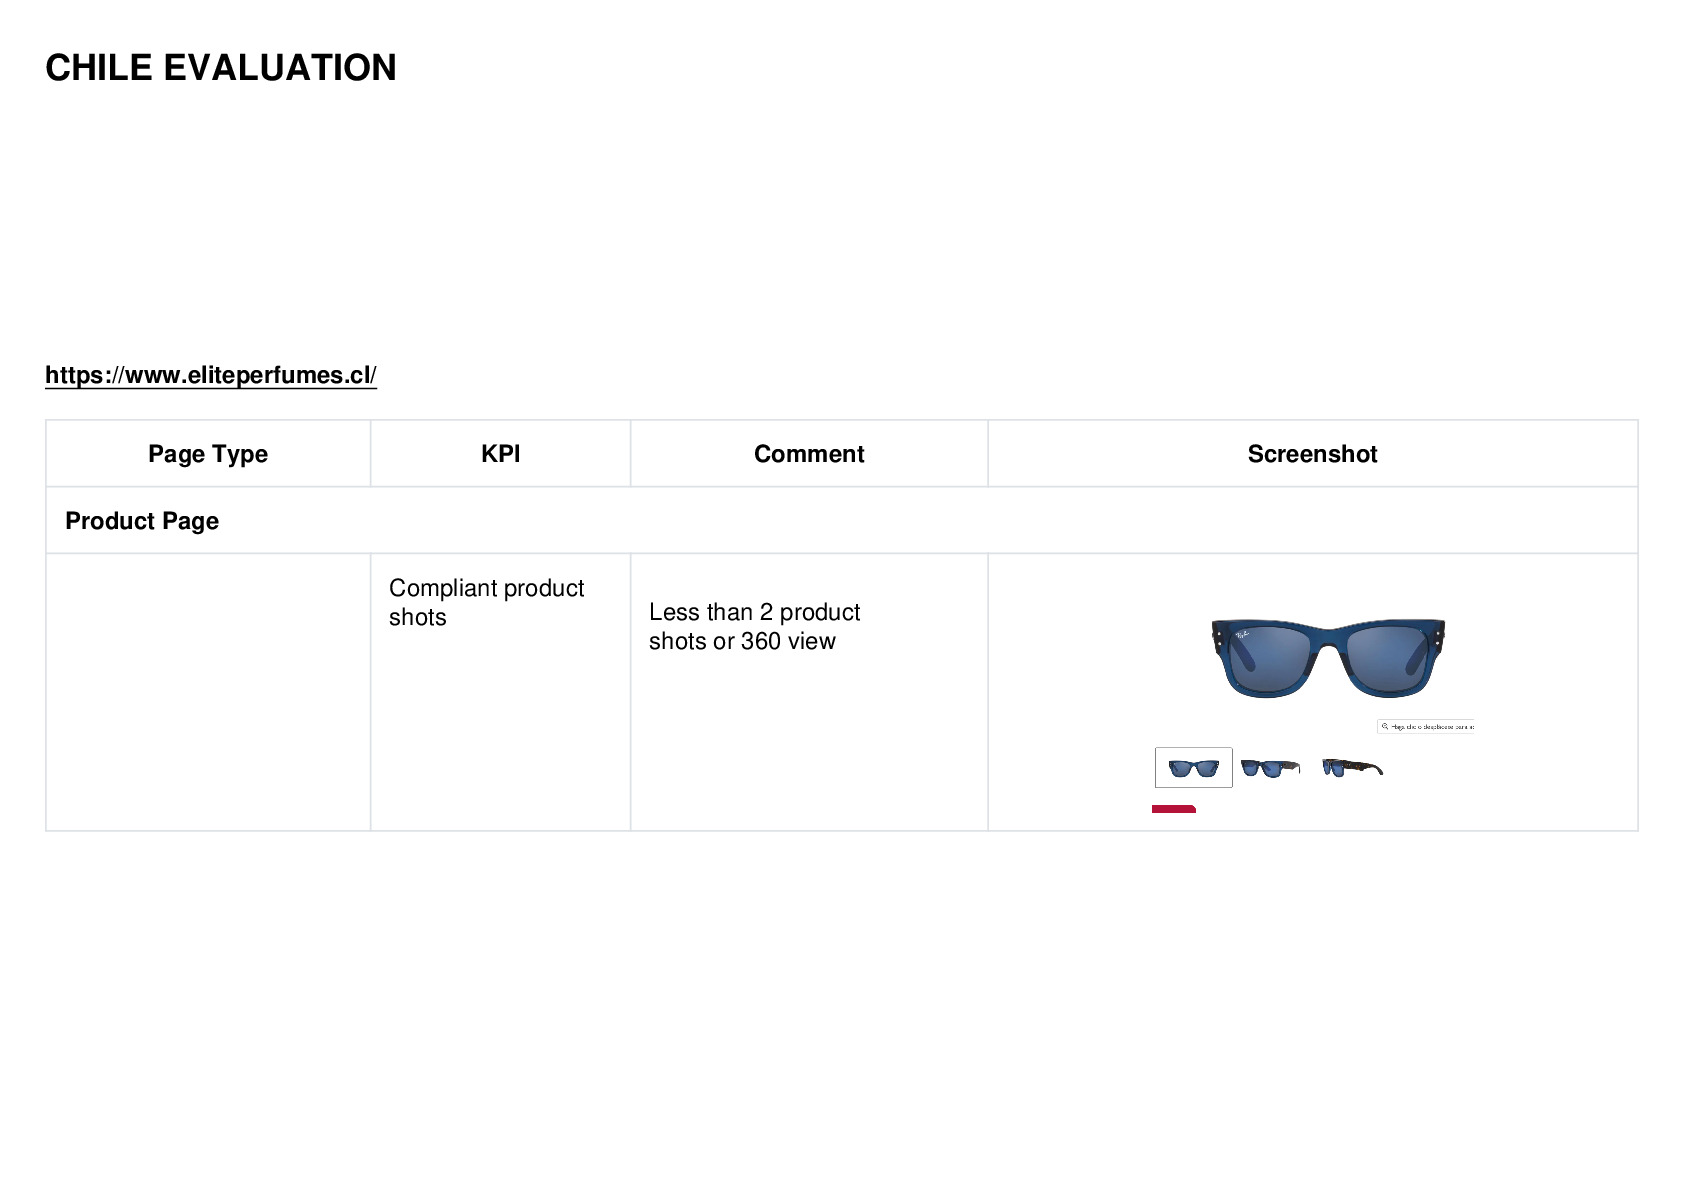Click the Product Page section row

click(x=842, y=521)
